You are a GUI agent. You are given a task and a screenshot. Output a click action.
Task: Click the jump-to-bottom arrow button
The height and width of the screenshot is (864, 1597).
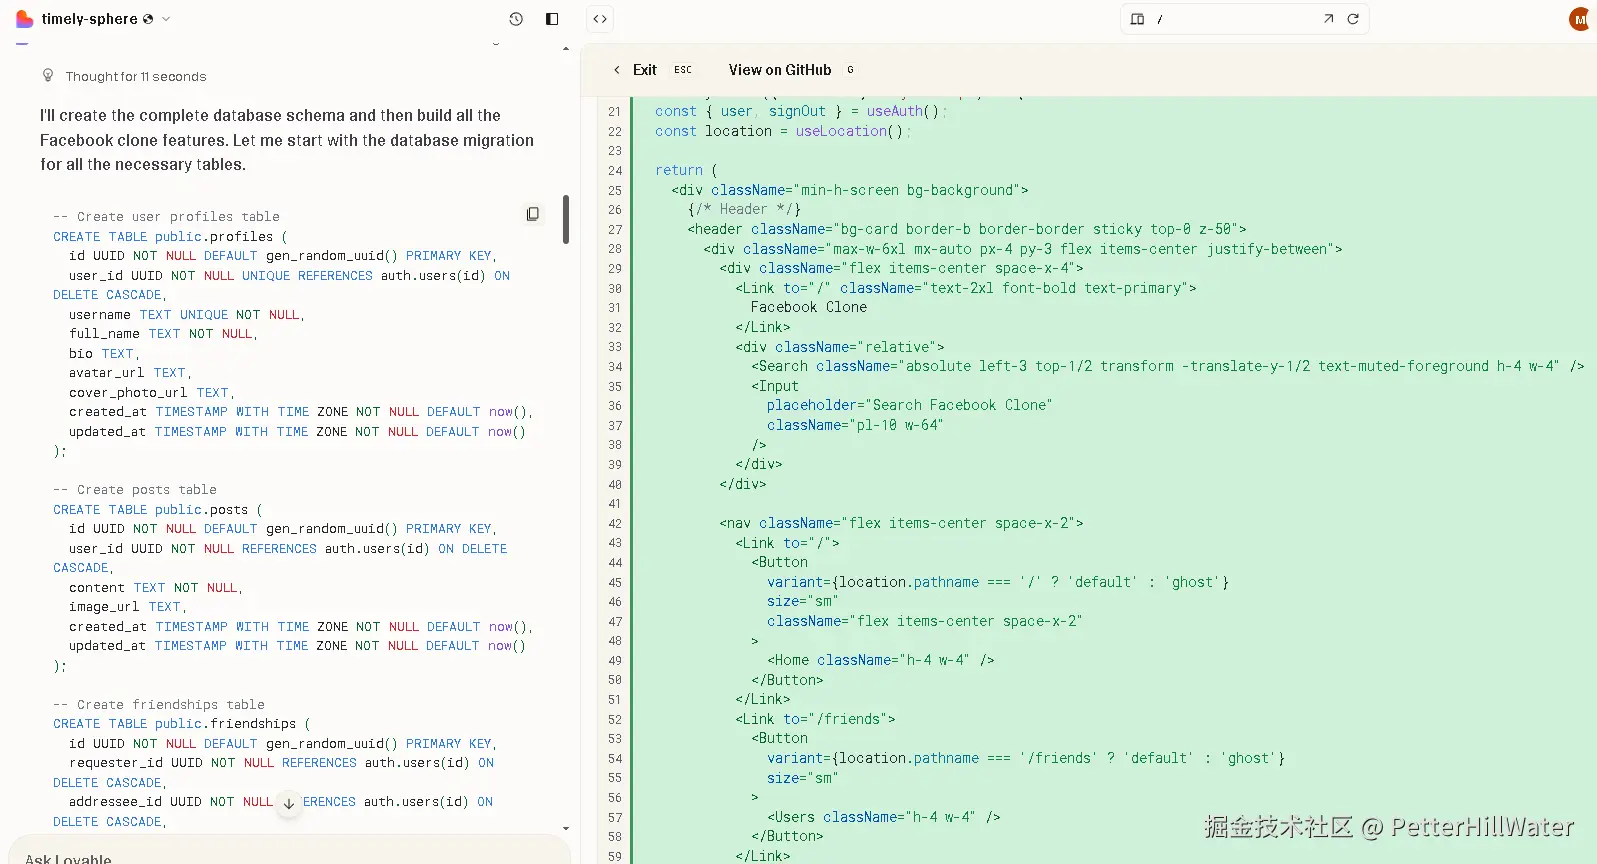tap(288, 803)
